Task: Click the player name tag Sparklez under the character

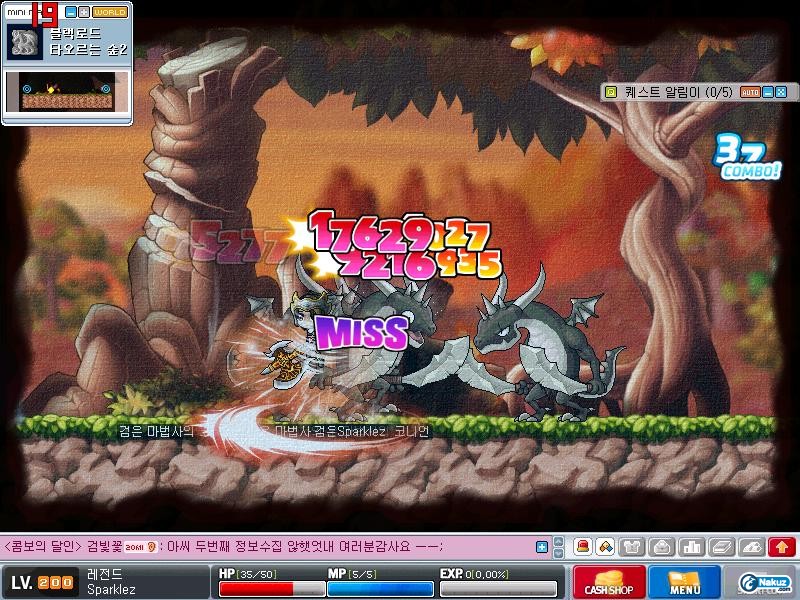Action: coord(361,431)
